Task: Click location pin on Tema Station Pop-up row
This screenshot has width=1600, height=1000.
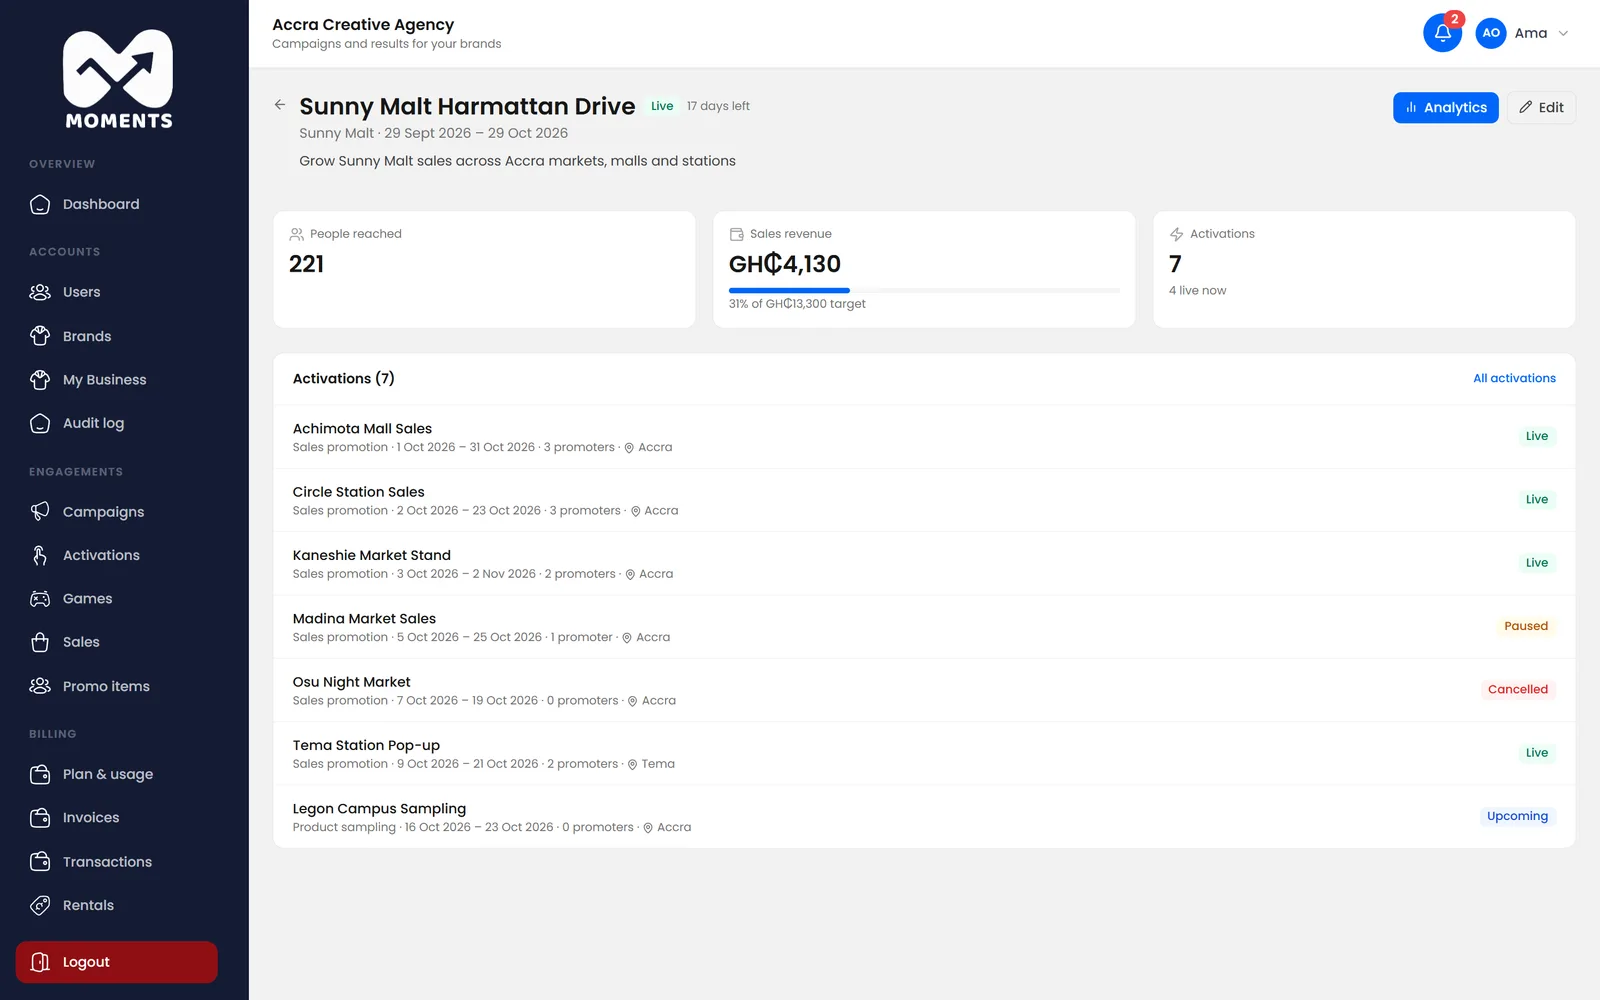Action: (x=632, y=764)
